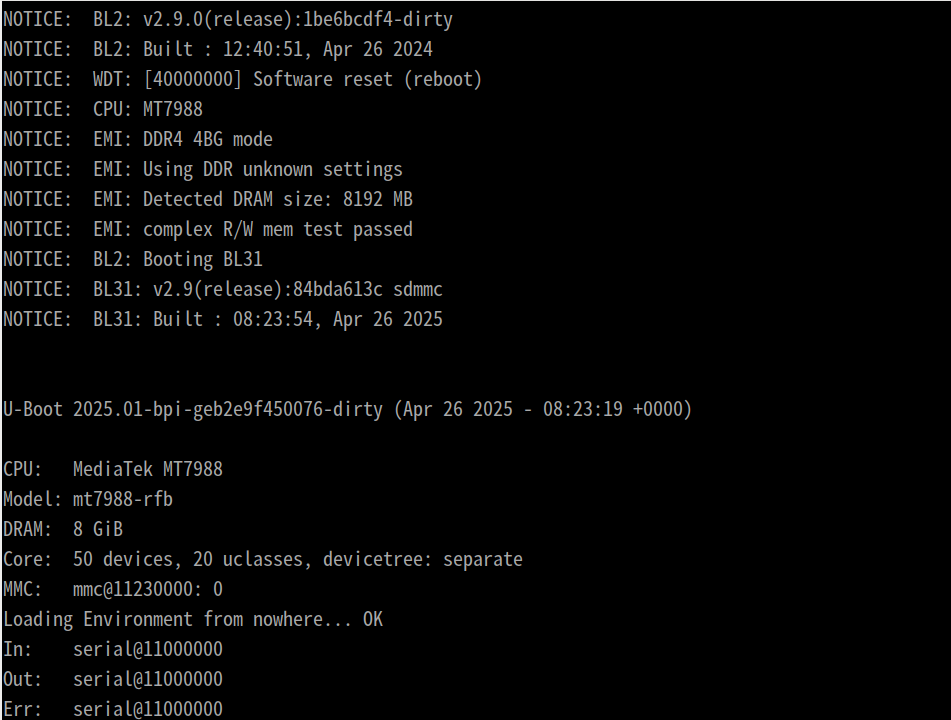The image size is (951, 720).
Task: Click the complex R/W mem test passed line
Action: pos(208,229)
